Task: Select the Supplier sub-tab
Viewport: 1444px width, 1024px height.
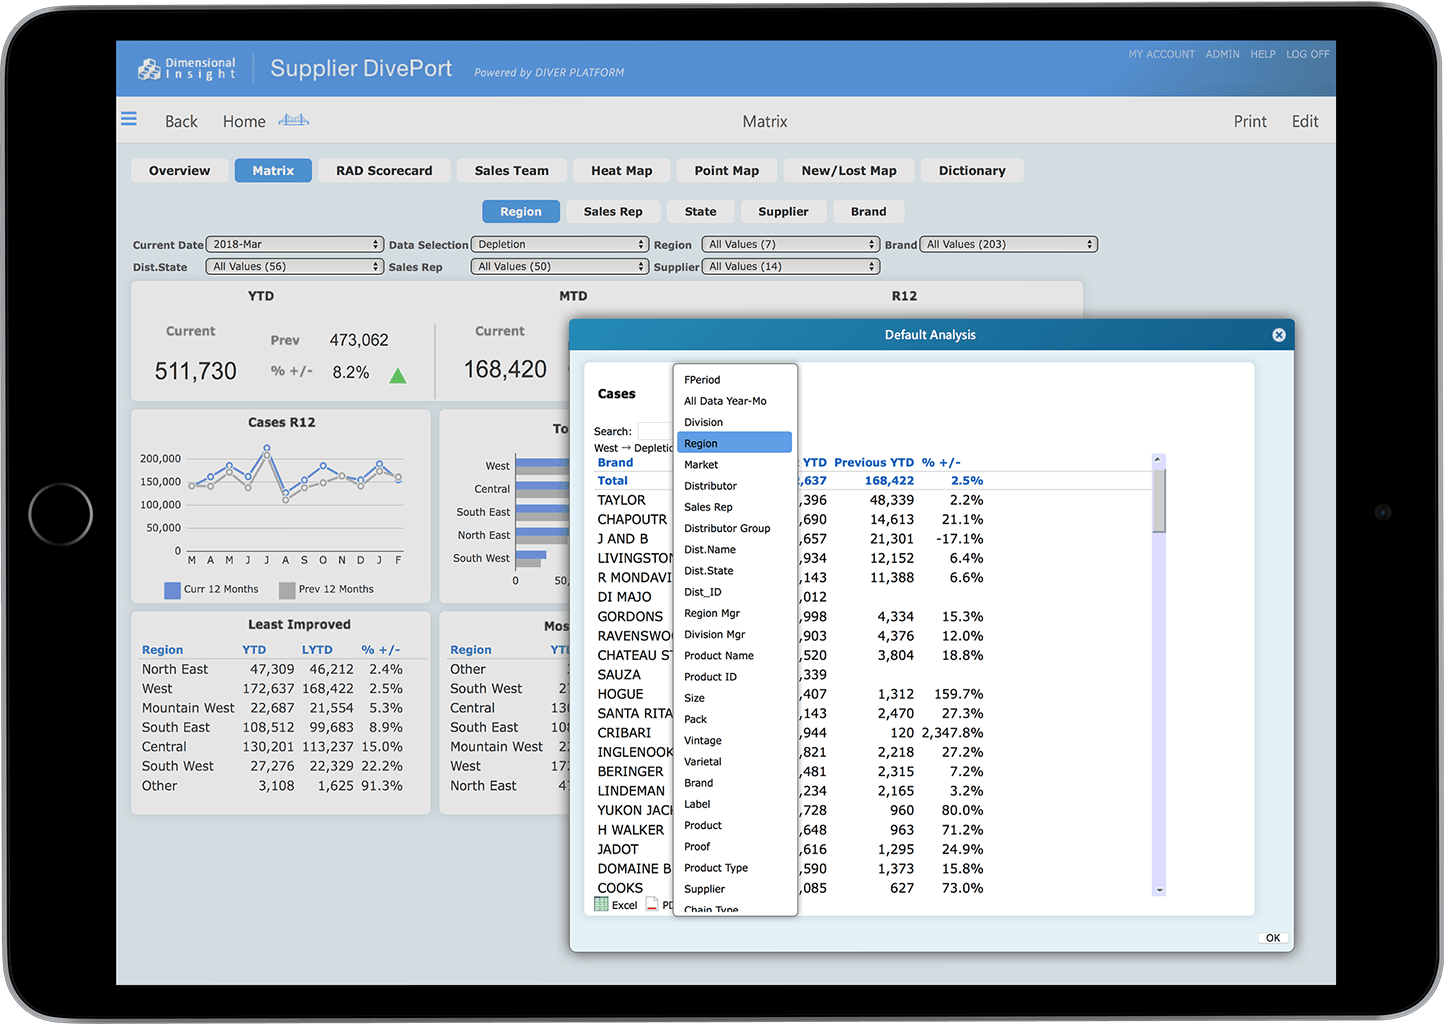Action: tap(783, 212)
